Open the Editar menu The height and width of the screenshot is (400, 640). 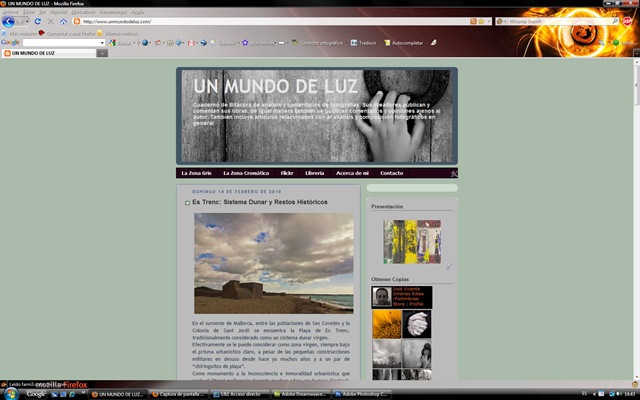click(29, 12)
